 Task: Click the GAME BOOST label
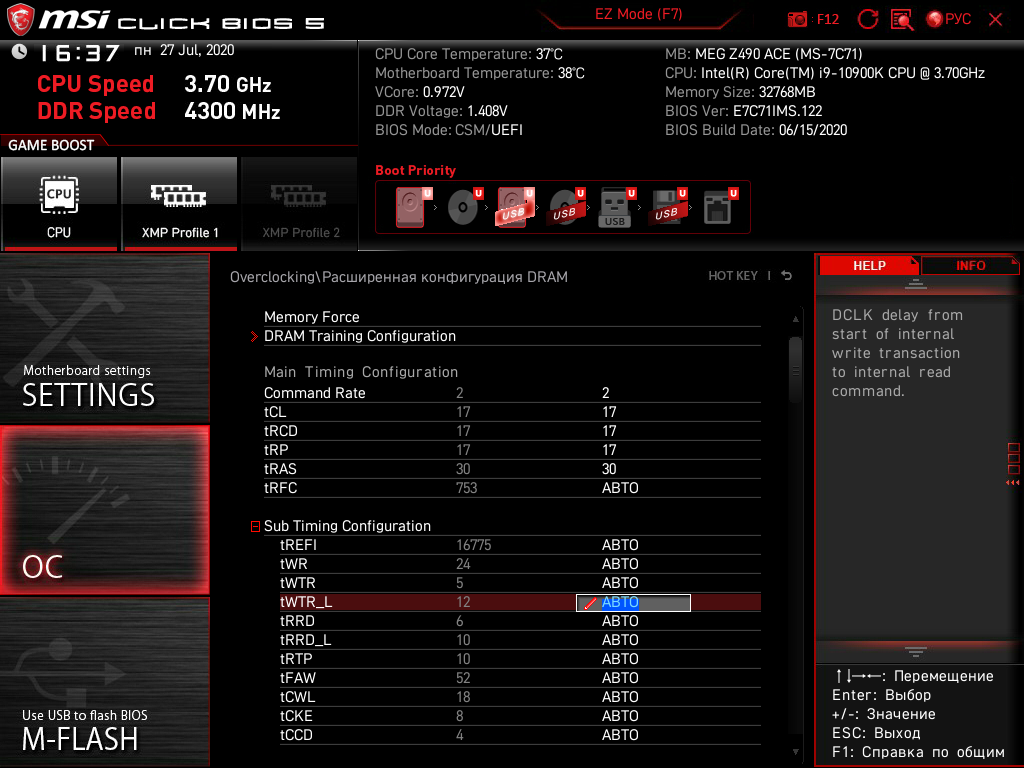(x=51, y=145)
